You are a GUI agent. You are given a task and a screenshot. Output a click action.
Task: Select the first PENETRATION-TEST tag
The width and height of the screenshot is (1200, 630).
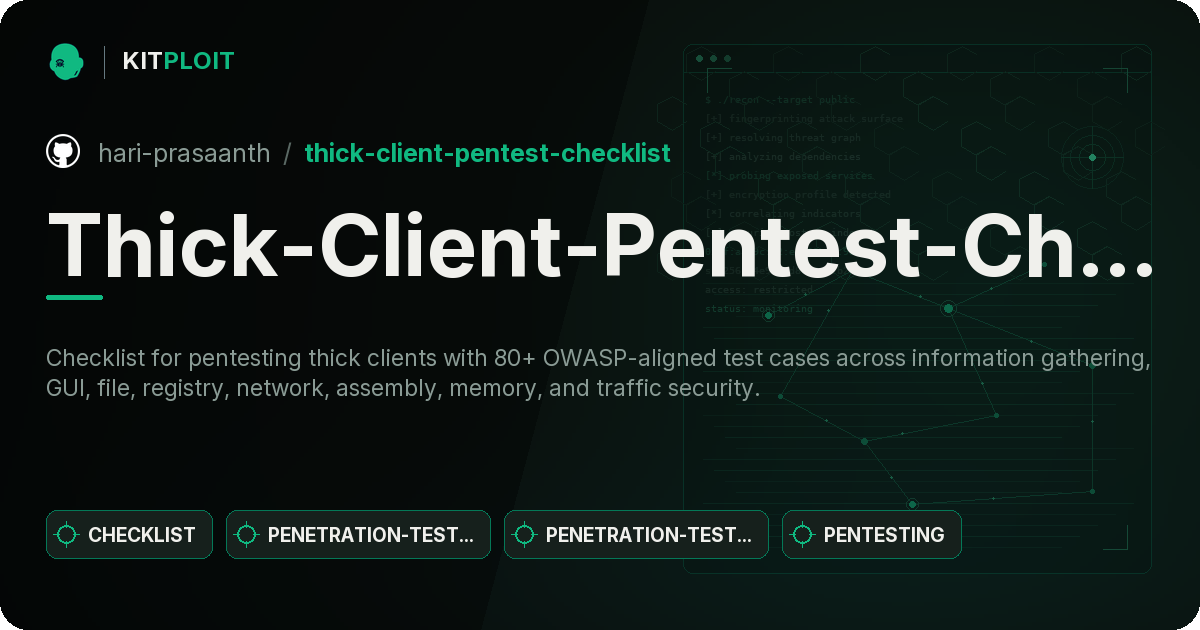tap(358, 535)
